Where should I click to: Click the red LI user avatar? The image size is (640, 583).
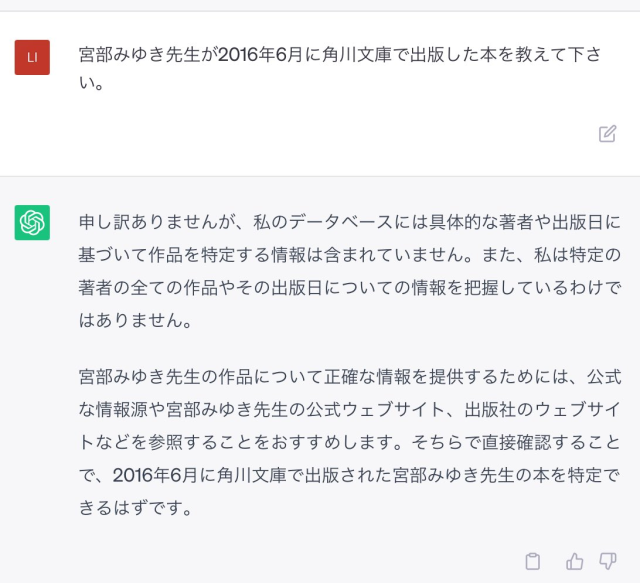pos(32,57)
